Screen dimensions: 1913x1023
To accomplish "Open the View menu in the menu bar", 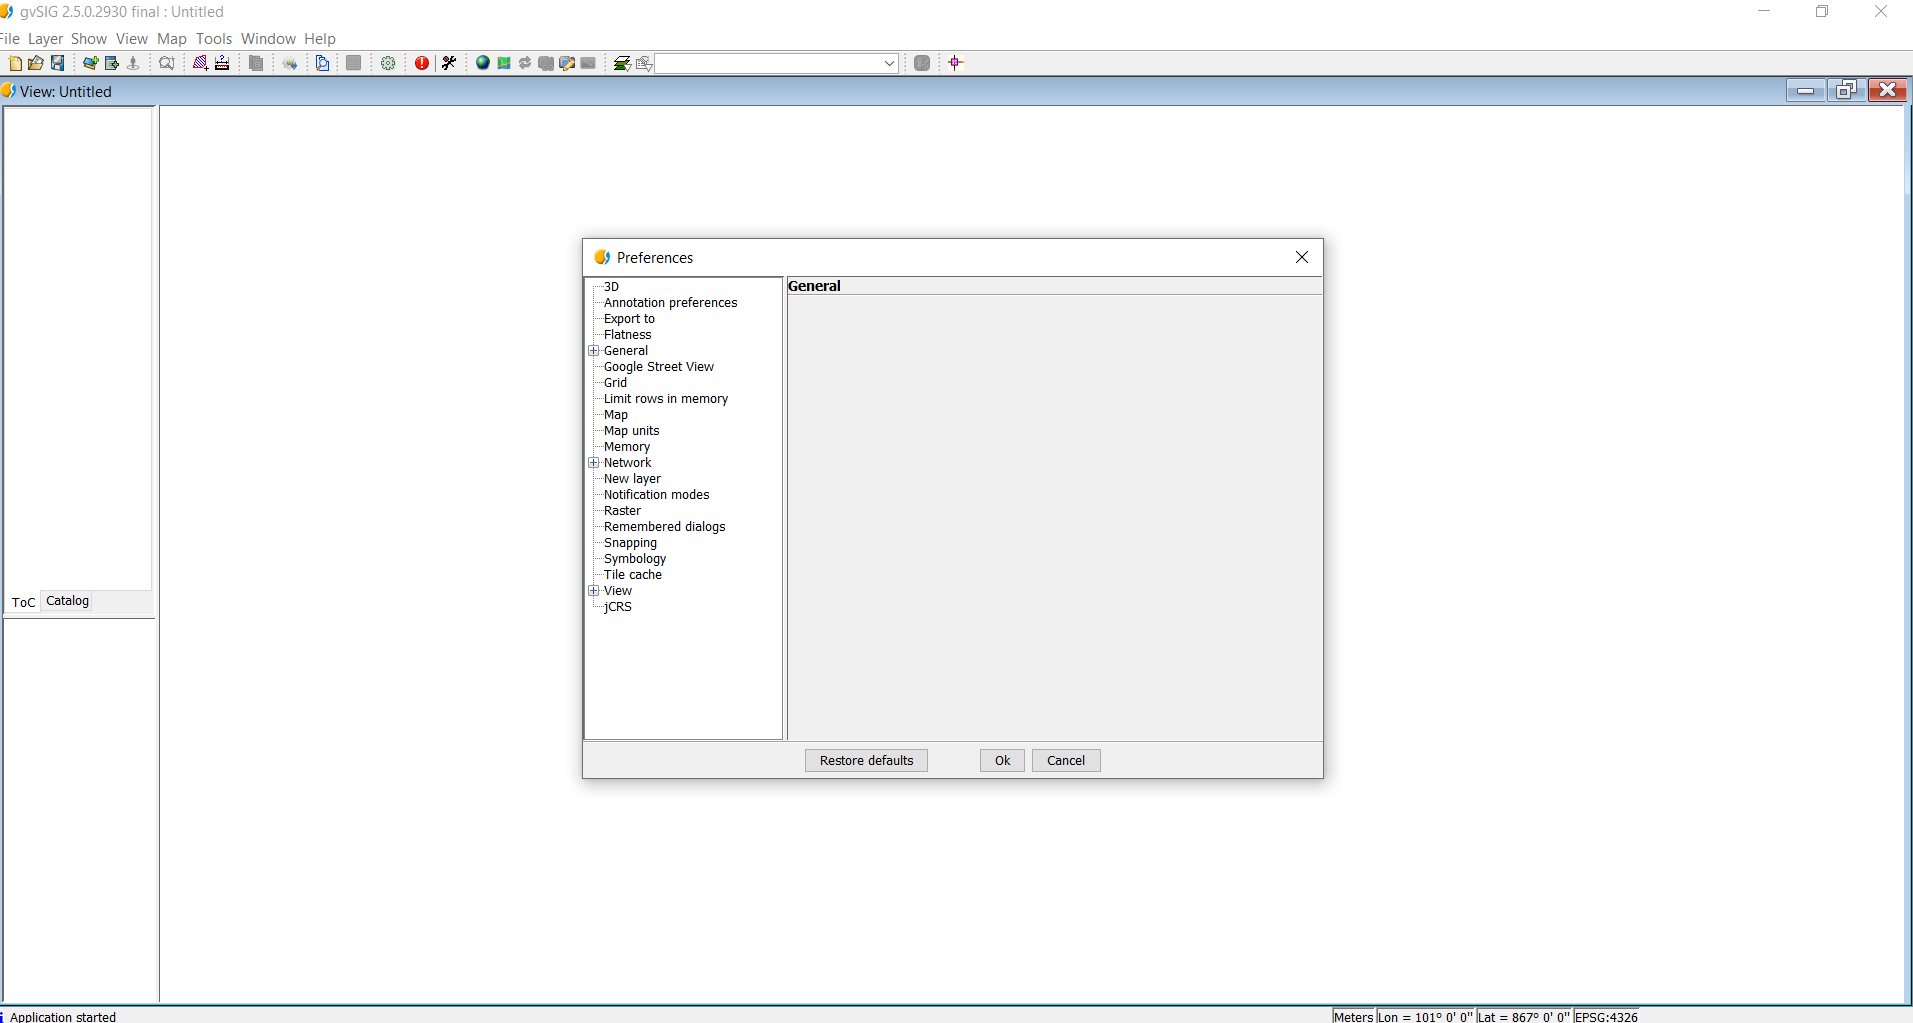I will point(132,39).
